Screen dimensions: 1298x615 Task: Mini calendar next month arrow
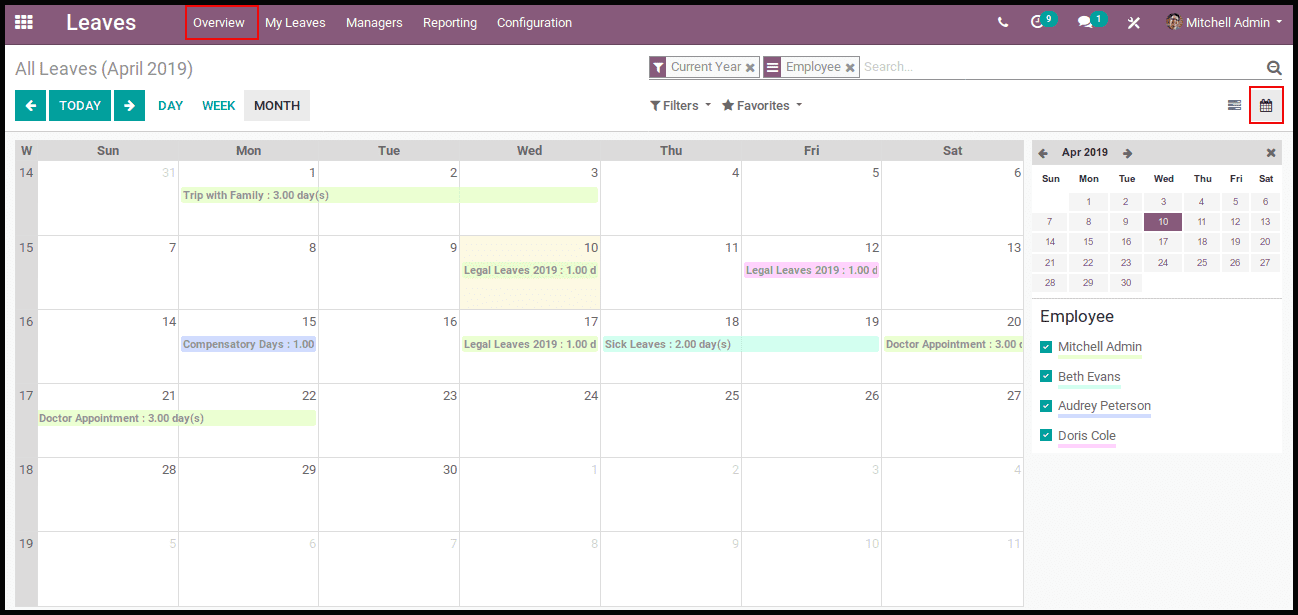coord(1127,153)
